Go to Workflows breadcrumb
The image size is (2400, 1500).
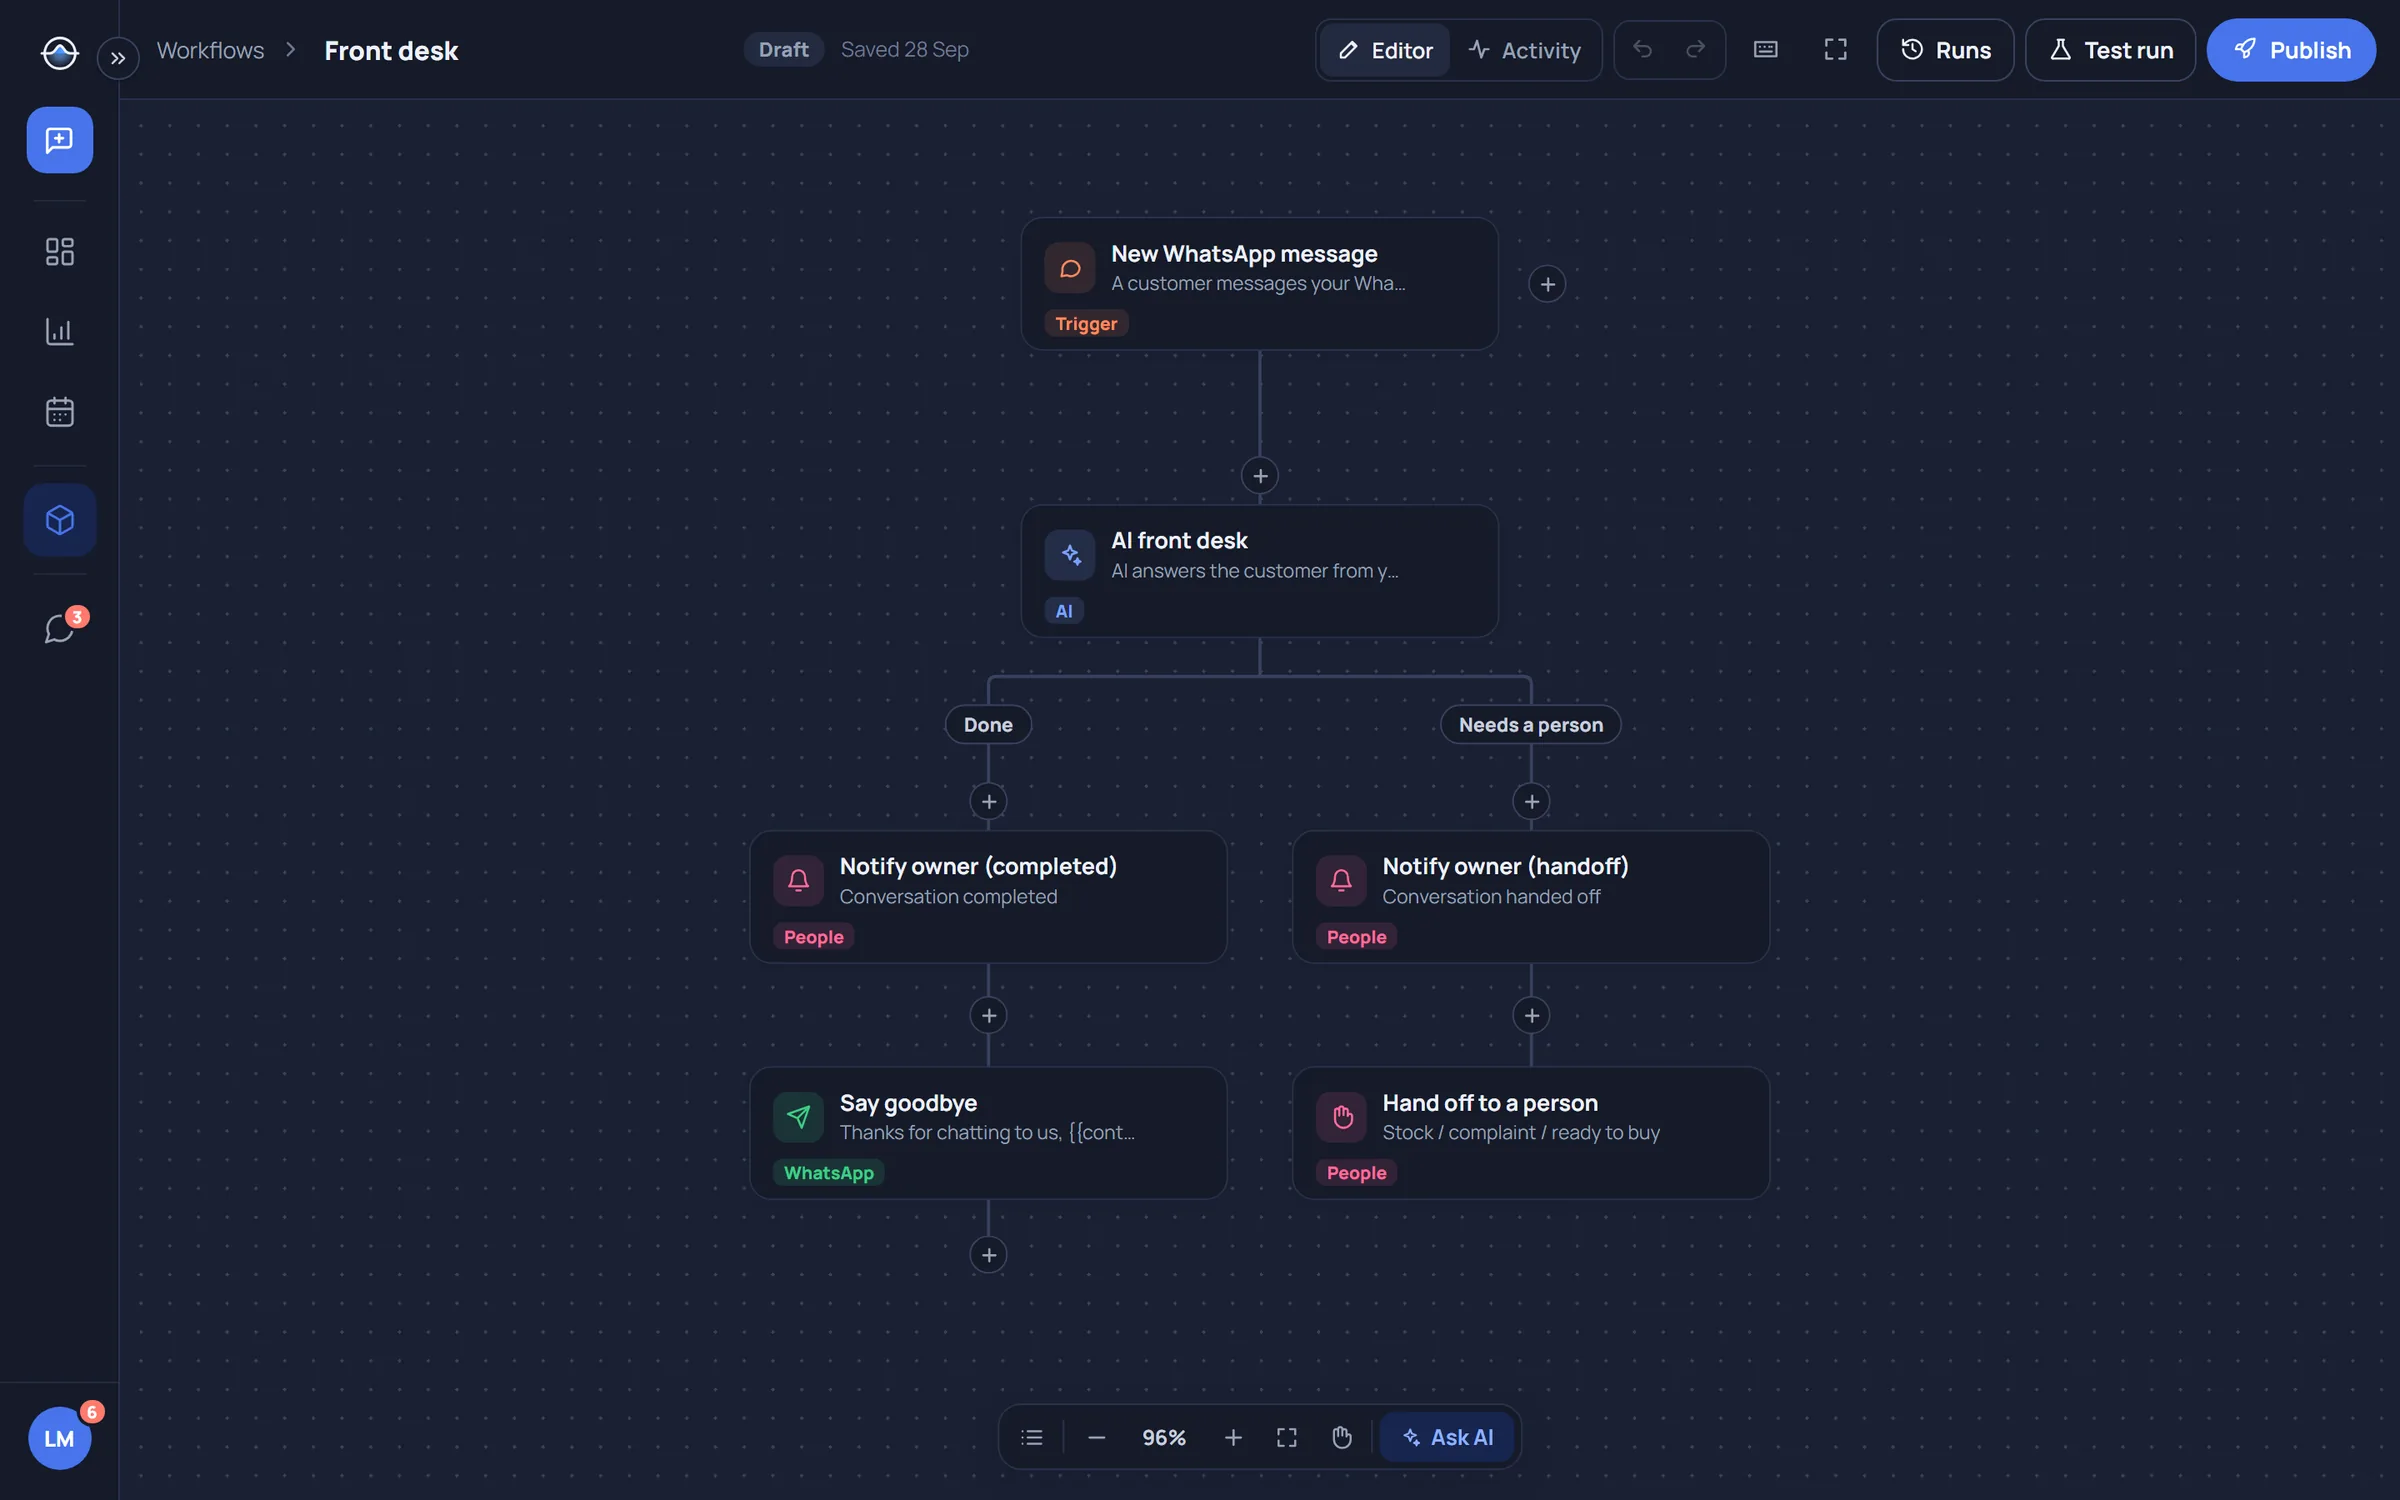pos(210,50)
